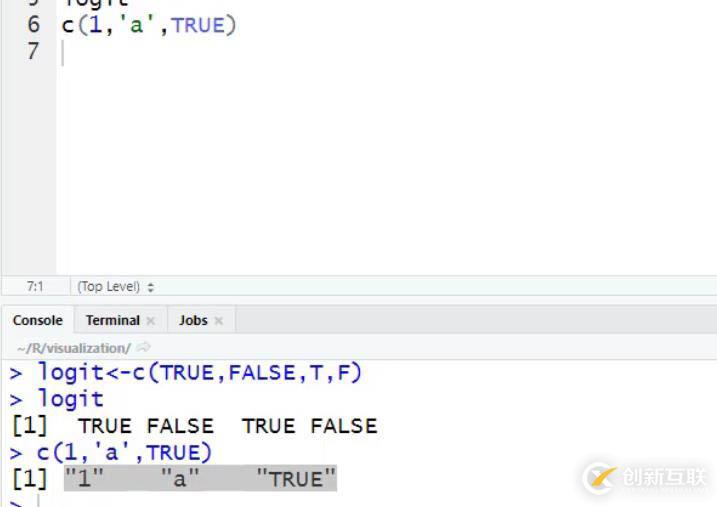Click the highlighted output "1" "a" "TRUE"
The image size is (717, 507).
pos(200,479)
